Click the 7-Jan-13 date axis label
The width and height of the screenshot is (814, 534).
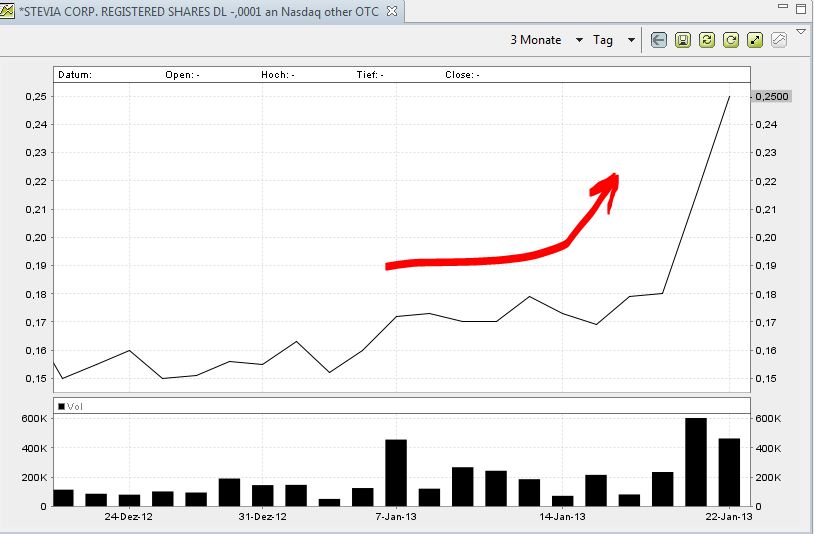pos(396,517)
